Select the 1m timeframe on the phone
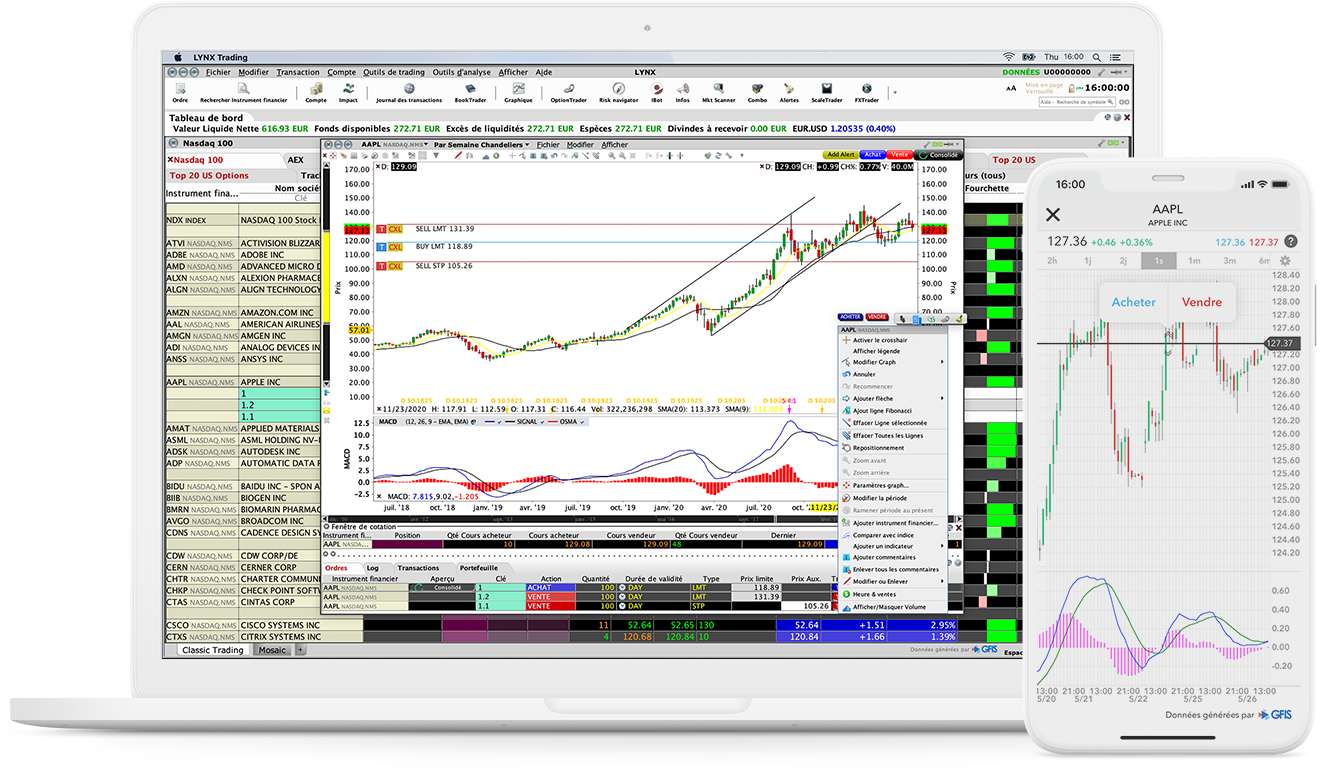This screenshot has height=768, width=1328. (x=1194, y=261)
